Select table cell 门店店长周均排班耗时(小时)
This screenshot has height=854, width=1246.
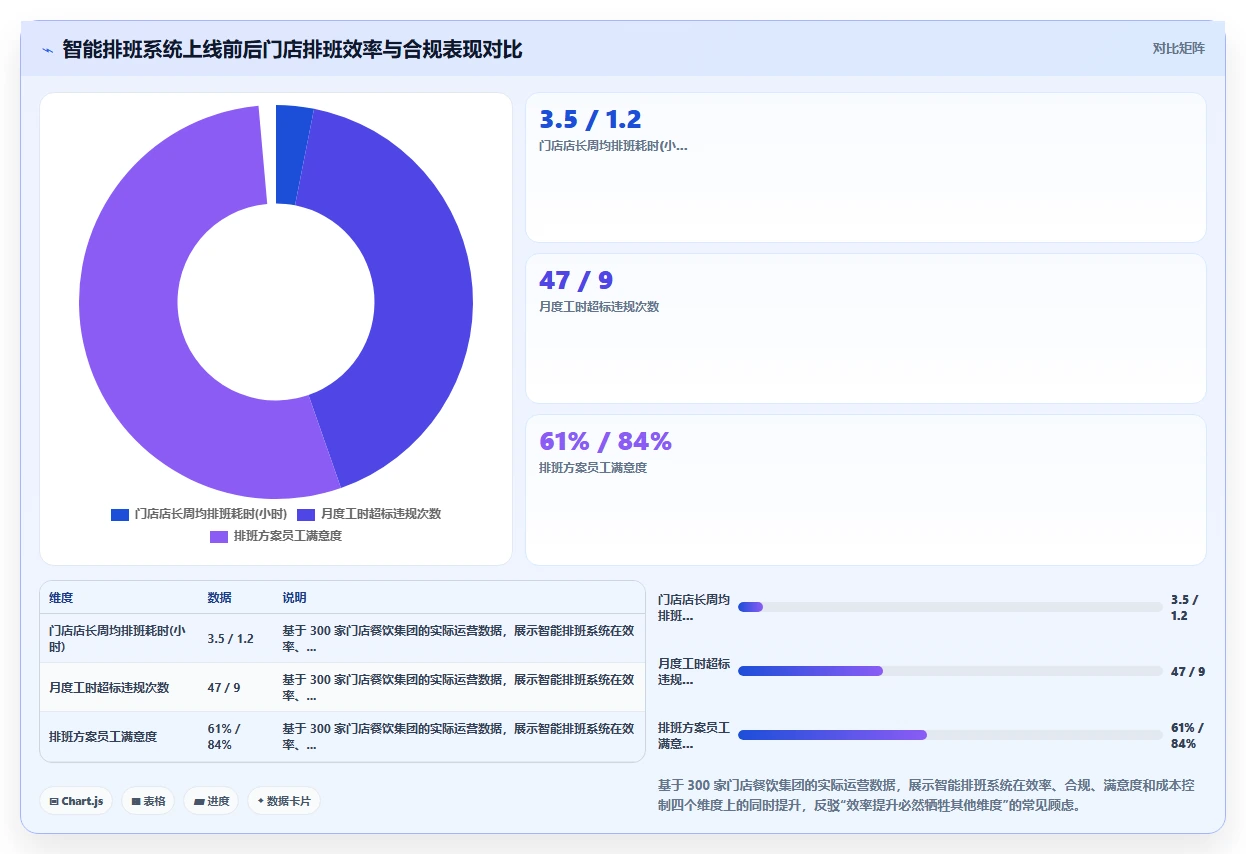(119, 638)
